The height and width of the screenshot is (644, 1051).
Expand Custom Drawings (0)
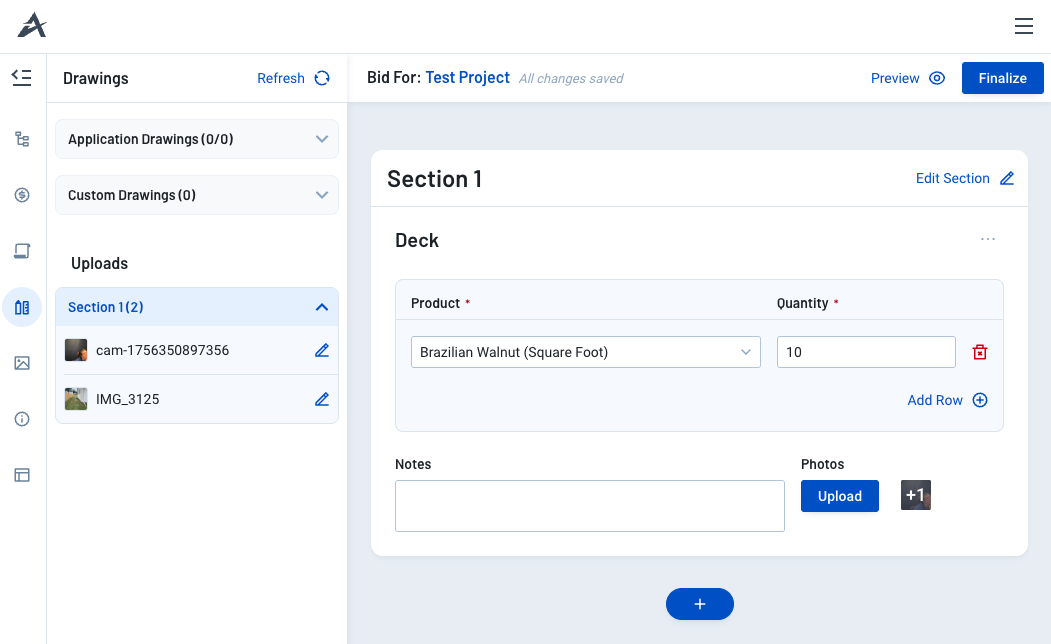[x=196, y=195]
